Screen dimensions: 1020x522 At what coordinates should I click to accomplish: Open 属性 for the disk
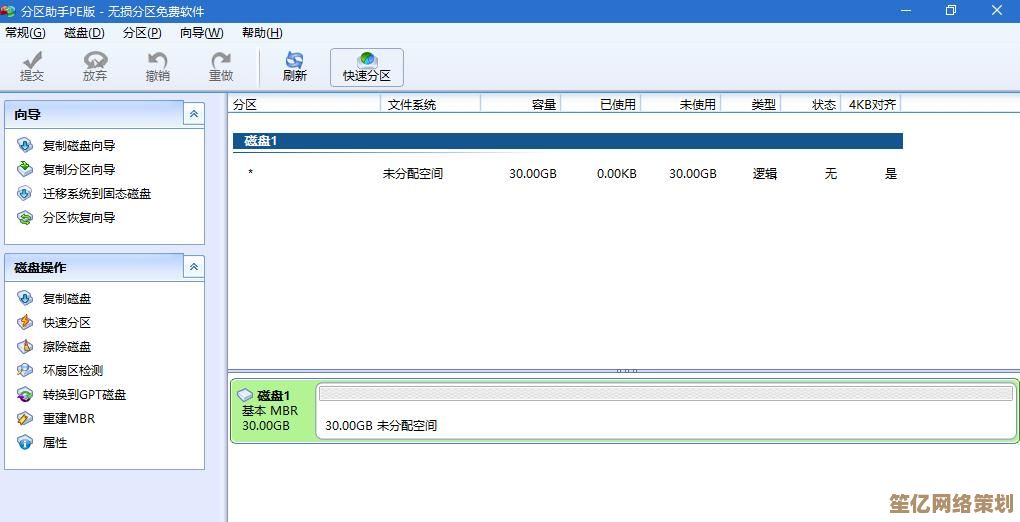(54, 443)
